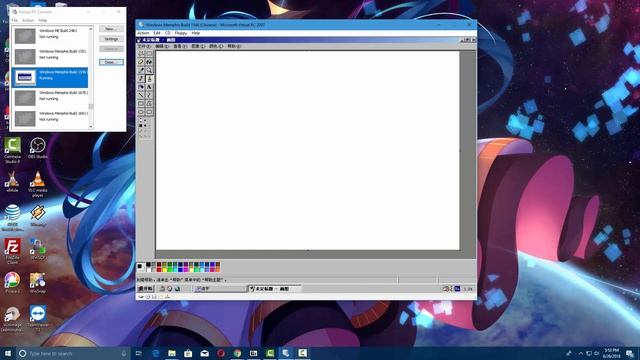Open the VLC media player desktop shortcut
This screenshot has height=360, width=640.
[38, 184]
